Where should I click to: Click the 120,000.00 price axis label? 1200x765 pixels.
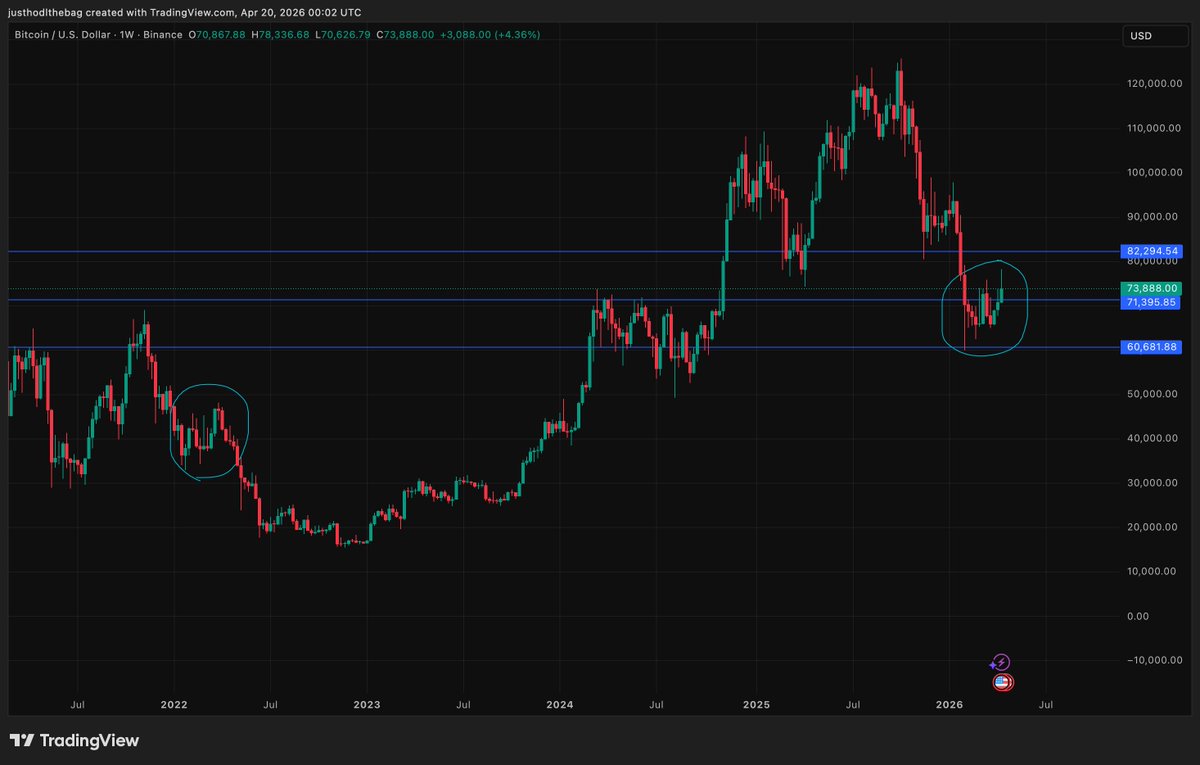click(1155, 84)
